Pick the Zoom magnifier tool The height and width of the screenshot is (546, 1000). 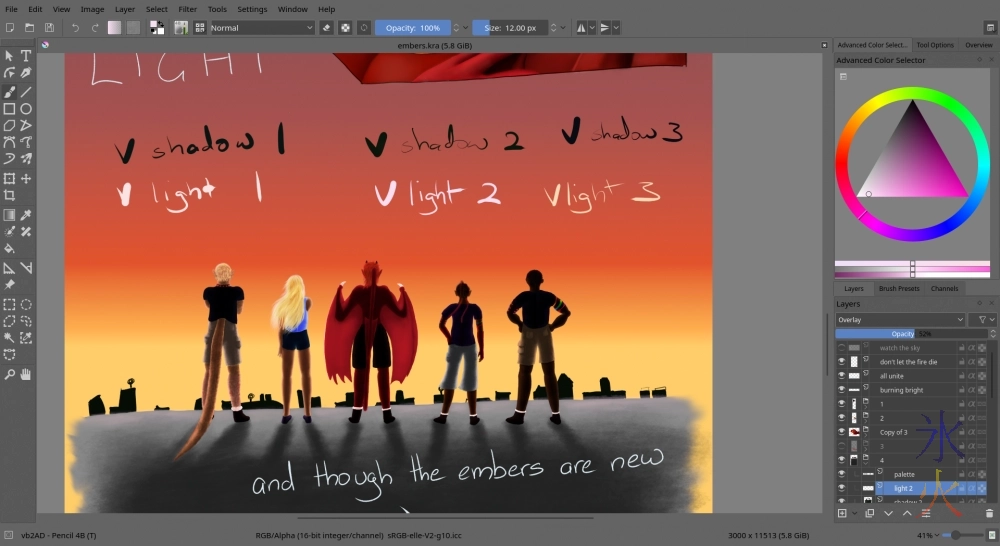coord(9,374)
